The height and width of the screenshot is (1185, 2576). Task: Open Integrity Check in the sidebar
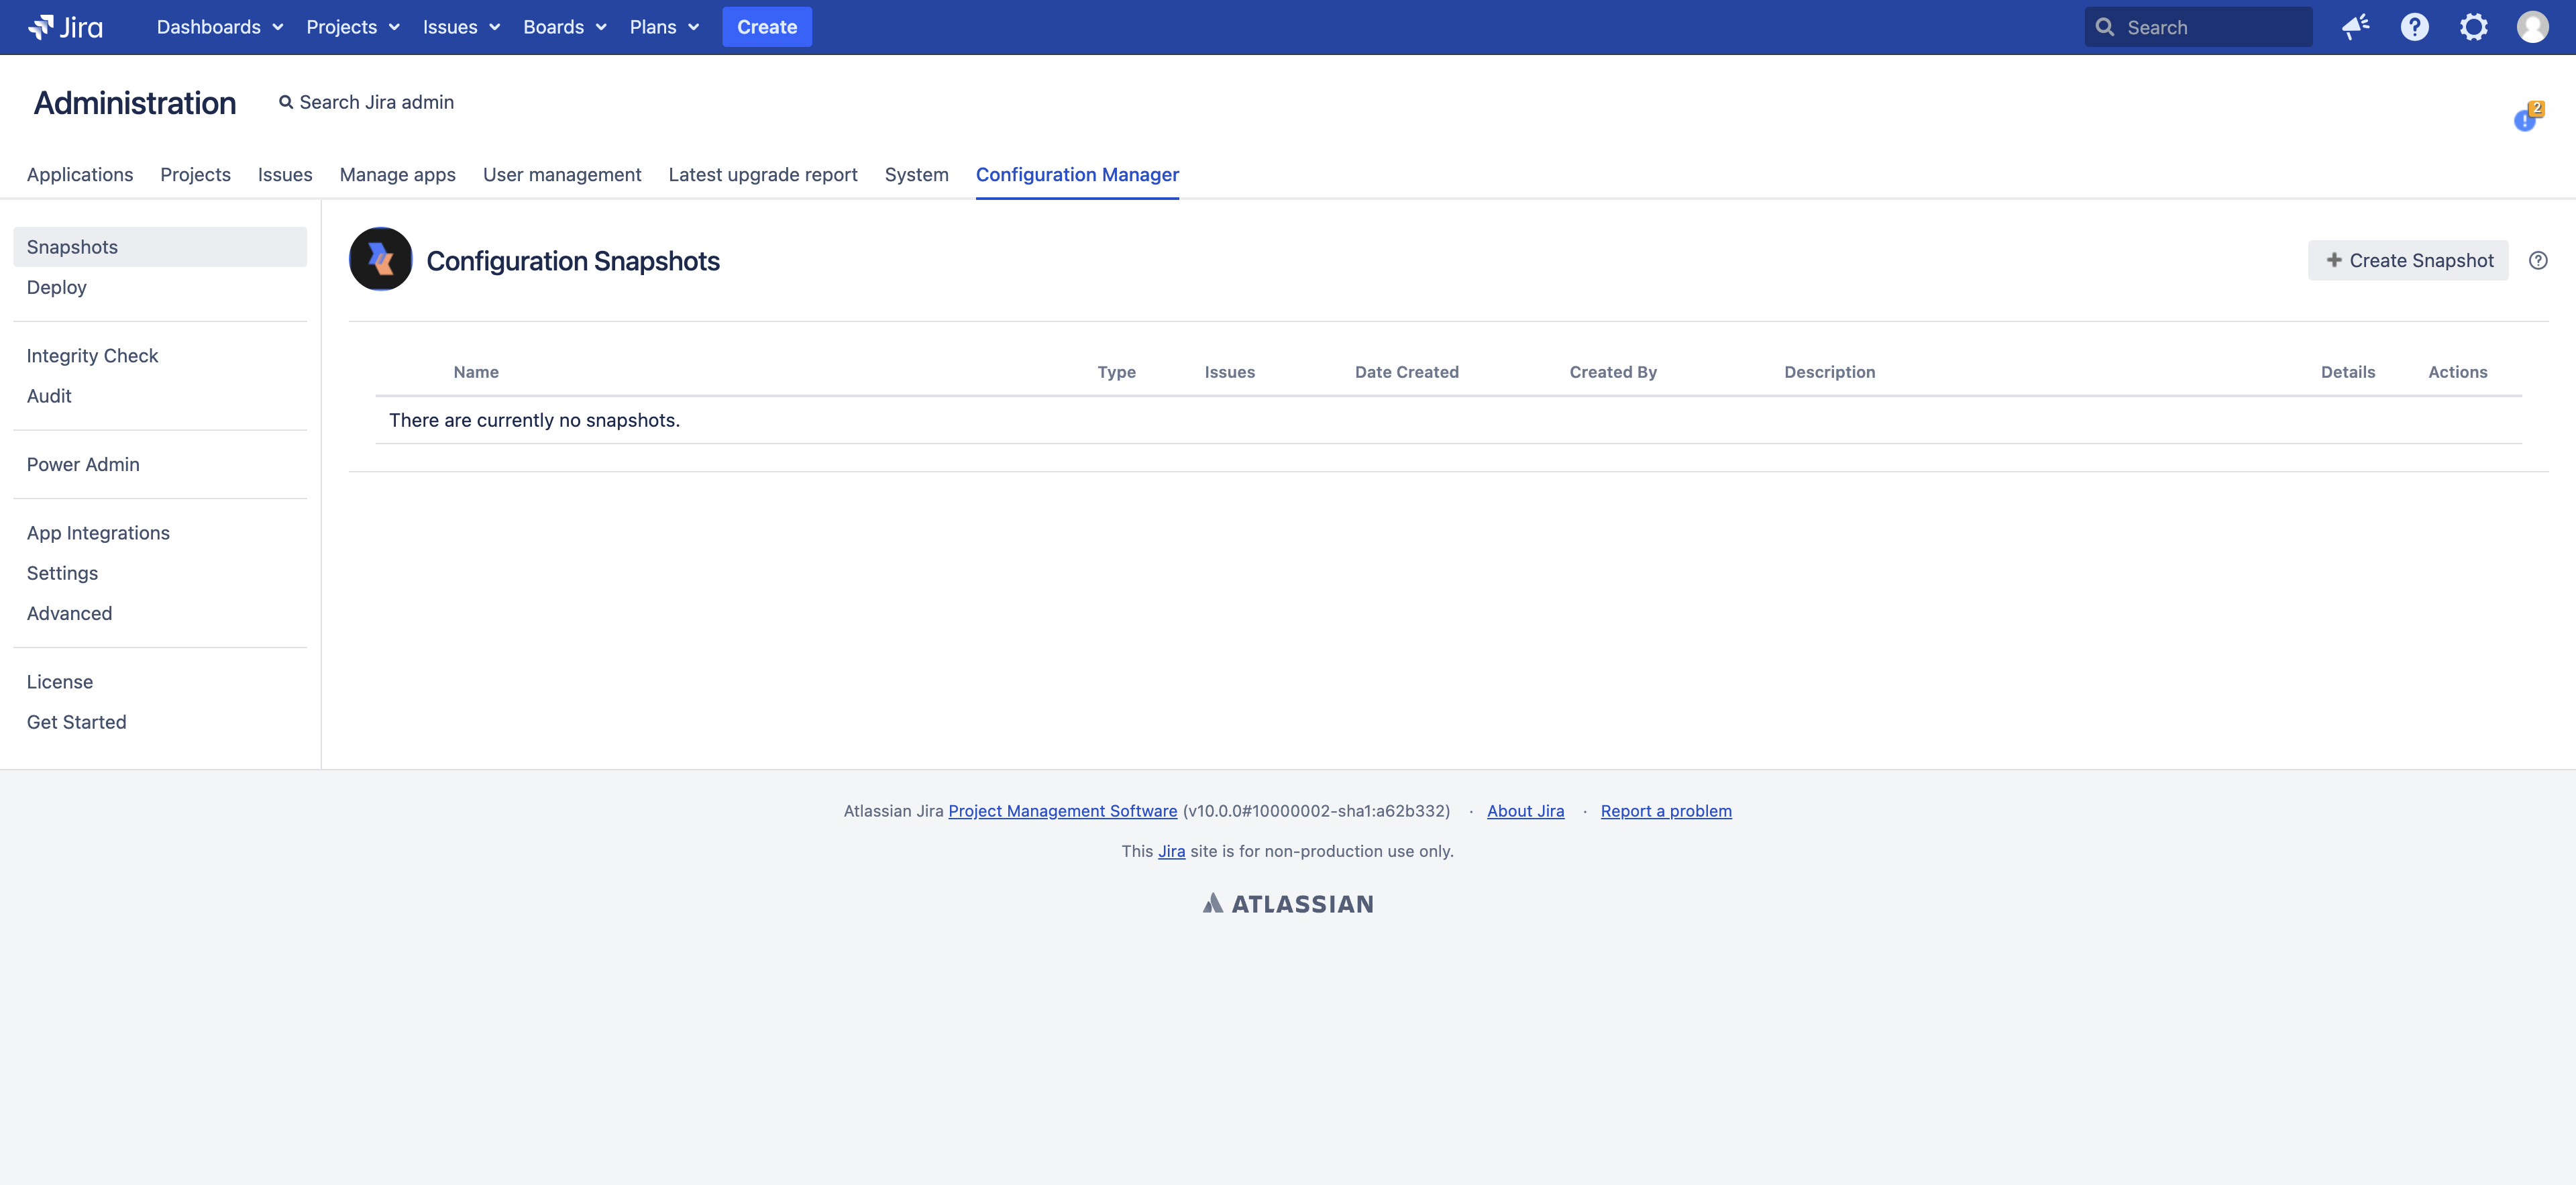(x=160, y=356)
